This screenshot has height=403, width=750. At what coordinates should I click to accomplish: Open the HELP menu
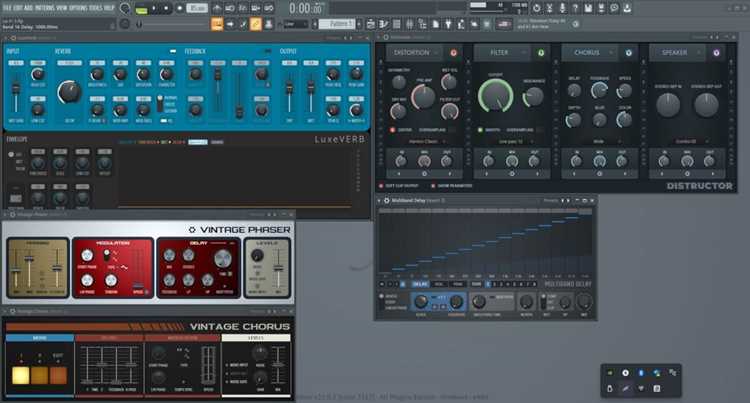pyautogui.click(x=109, y=8)
